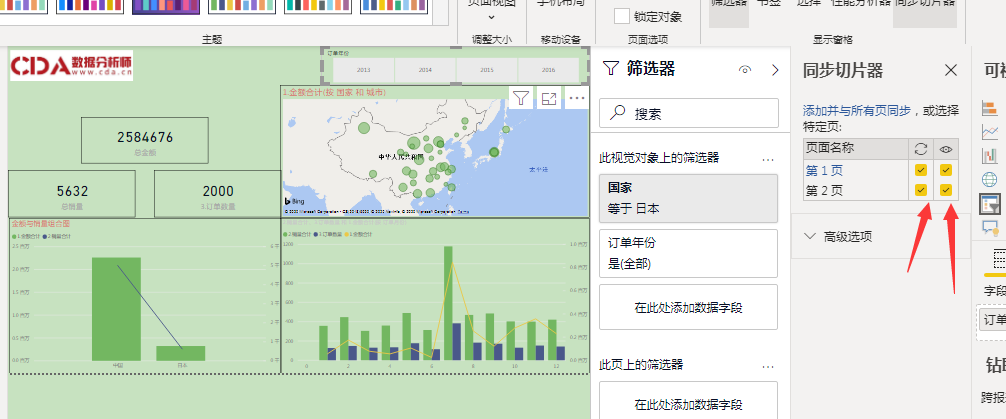Toggle the Filters pane visibility eye icon

[745, 70]
